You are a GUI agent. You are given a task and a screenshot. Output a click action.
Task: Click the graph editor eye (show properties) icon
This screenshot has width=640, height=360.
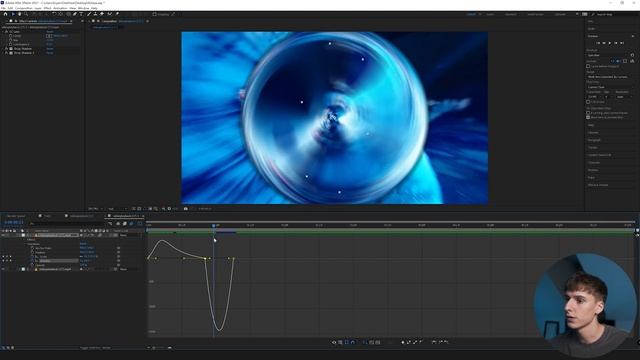334,342
